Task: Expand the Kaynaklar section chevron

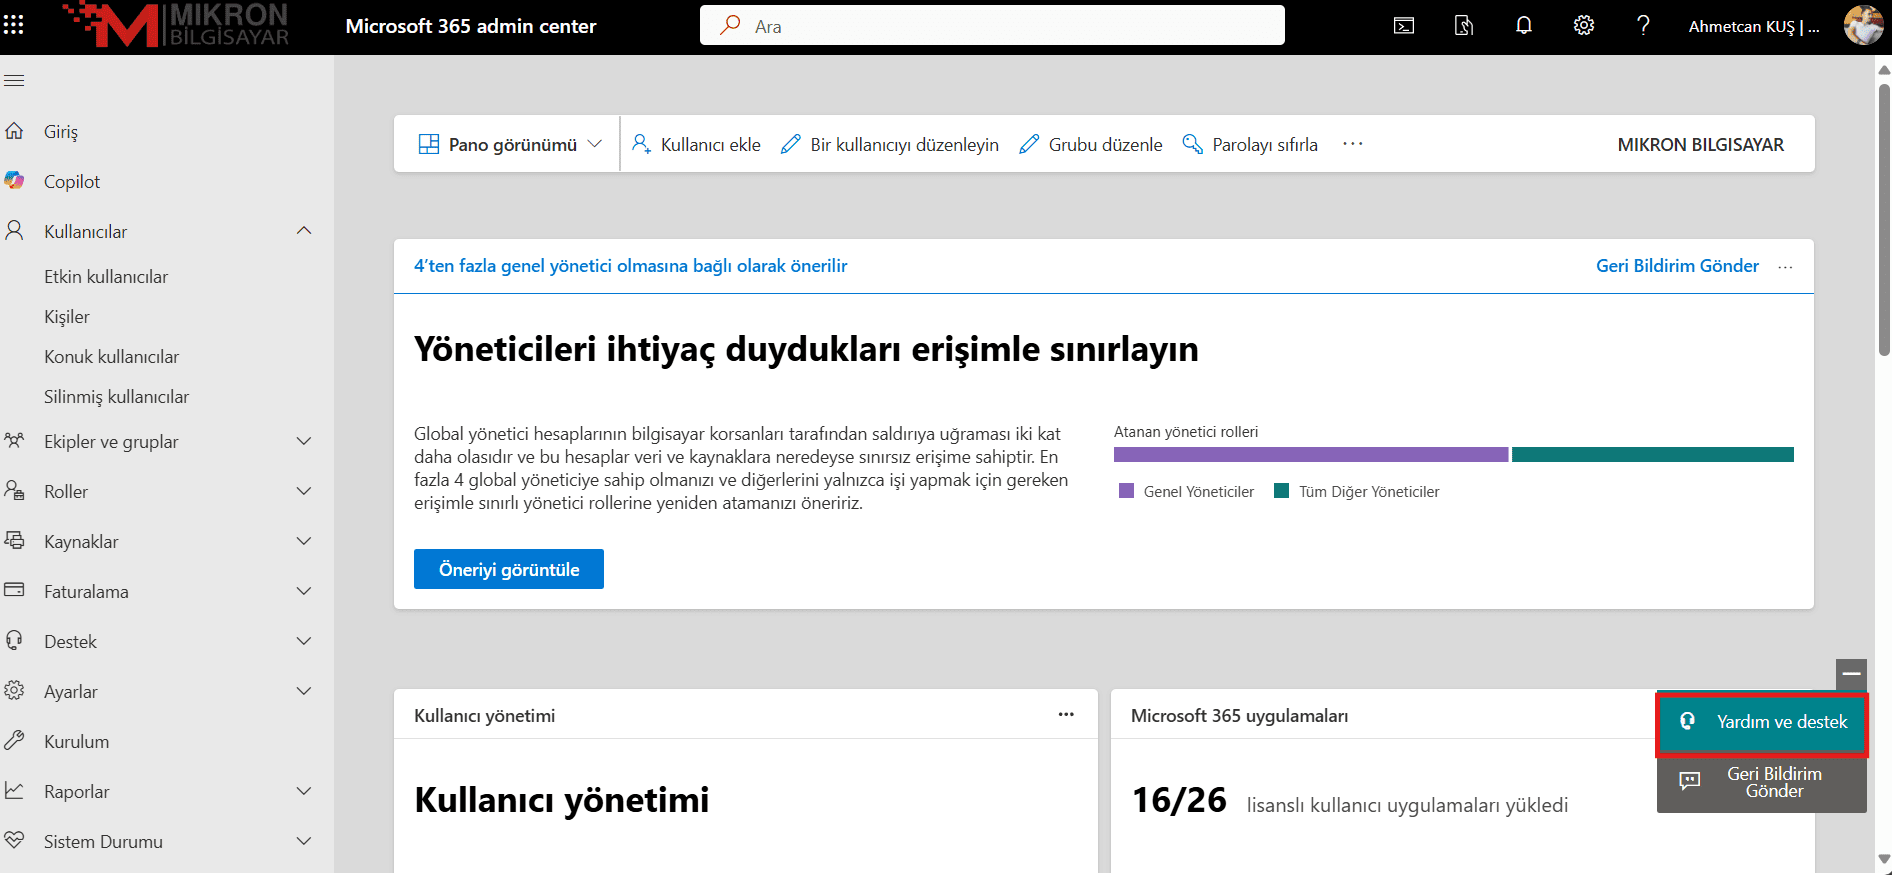Action: [x=304, y=541]
